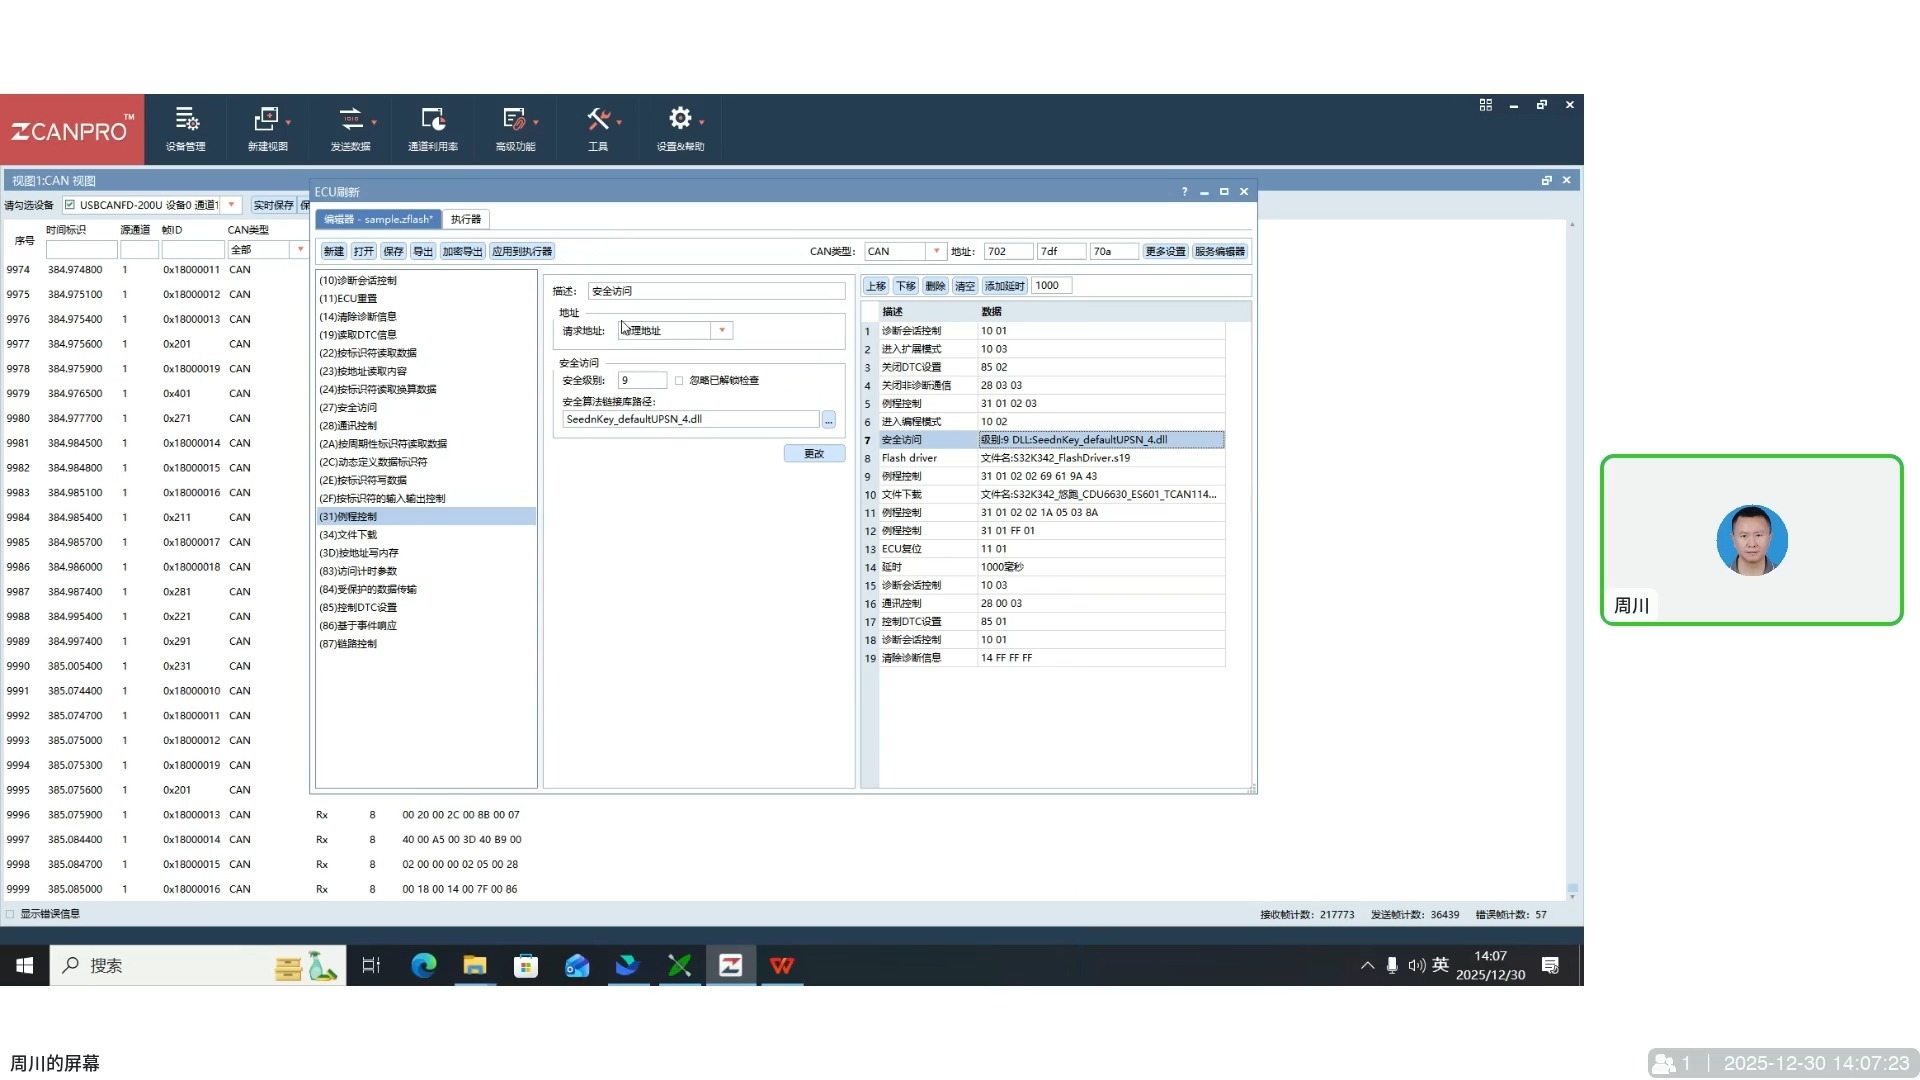Click the browse button beside SeednKey DLL path

coord(828,420)
